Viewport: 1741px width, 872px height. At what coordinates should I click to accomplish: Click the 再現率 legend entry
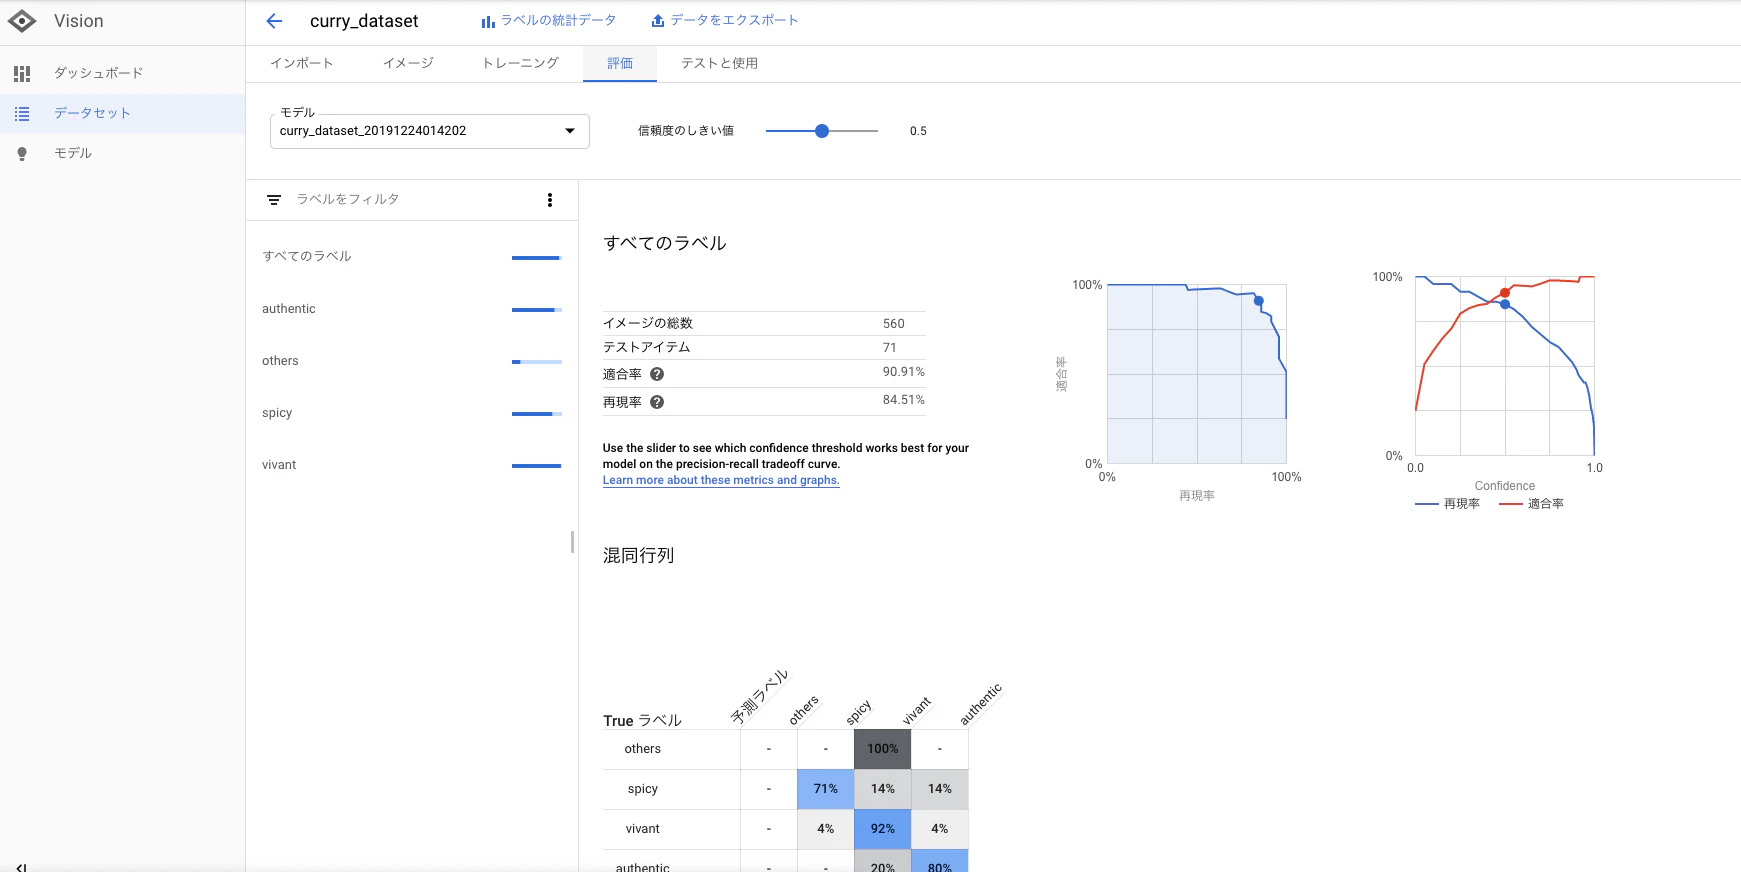1448,504
